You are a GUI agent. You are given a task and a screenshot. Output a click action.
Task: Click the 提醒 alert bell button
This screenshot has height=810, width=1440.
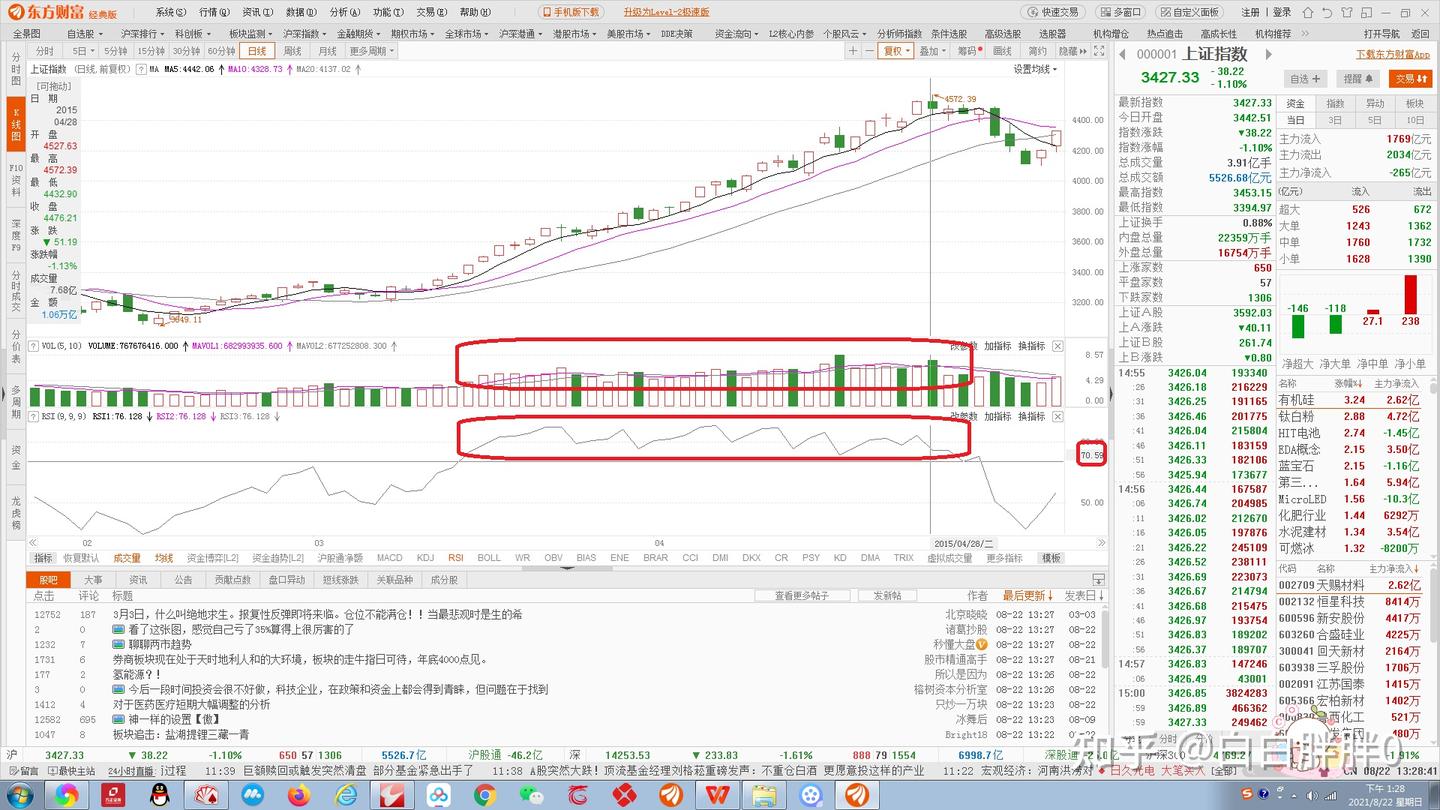click(1359, 78)
